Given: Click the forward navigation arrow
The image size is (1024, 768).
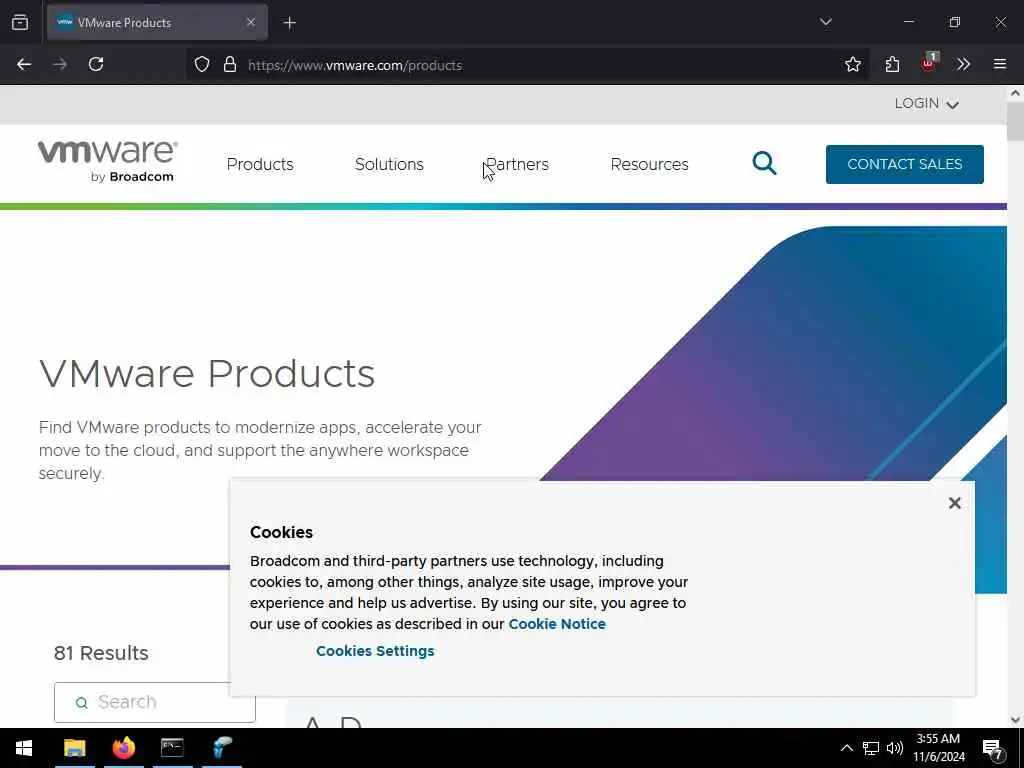Looking at the screenshot, I should point(60,64).
